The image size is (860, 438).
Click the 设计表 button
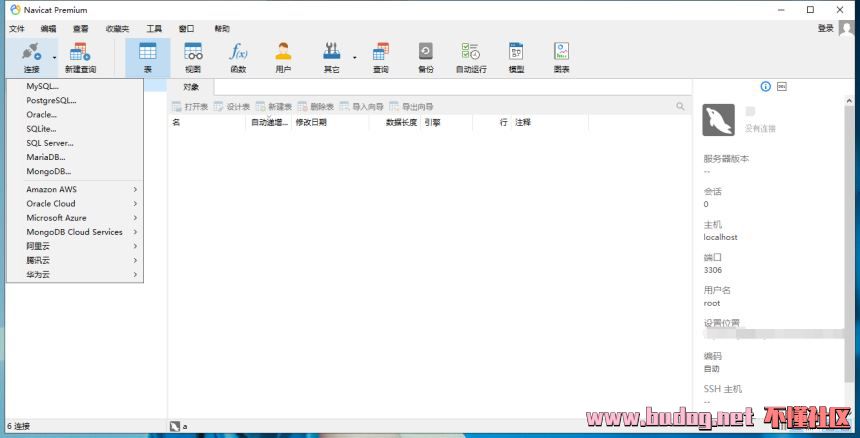[232, 106]
